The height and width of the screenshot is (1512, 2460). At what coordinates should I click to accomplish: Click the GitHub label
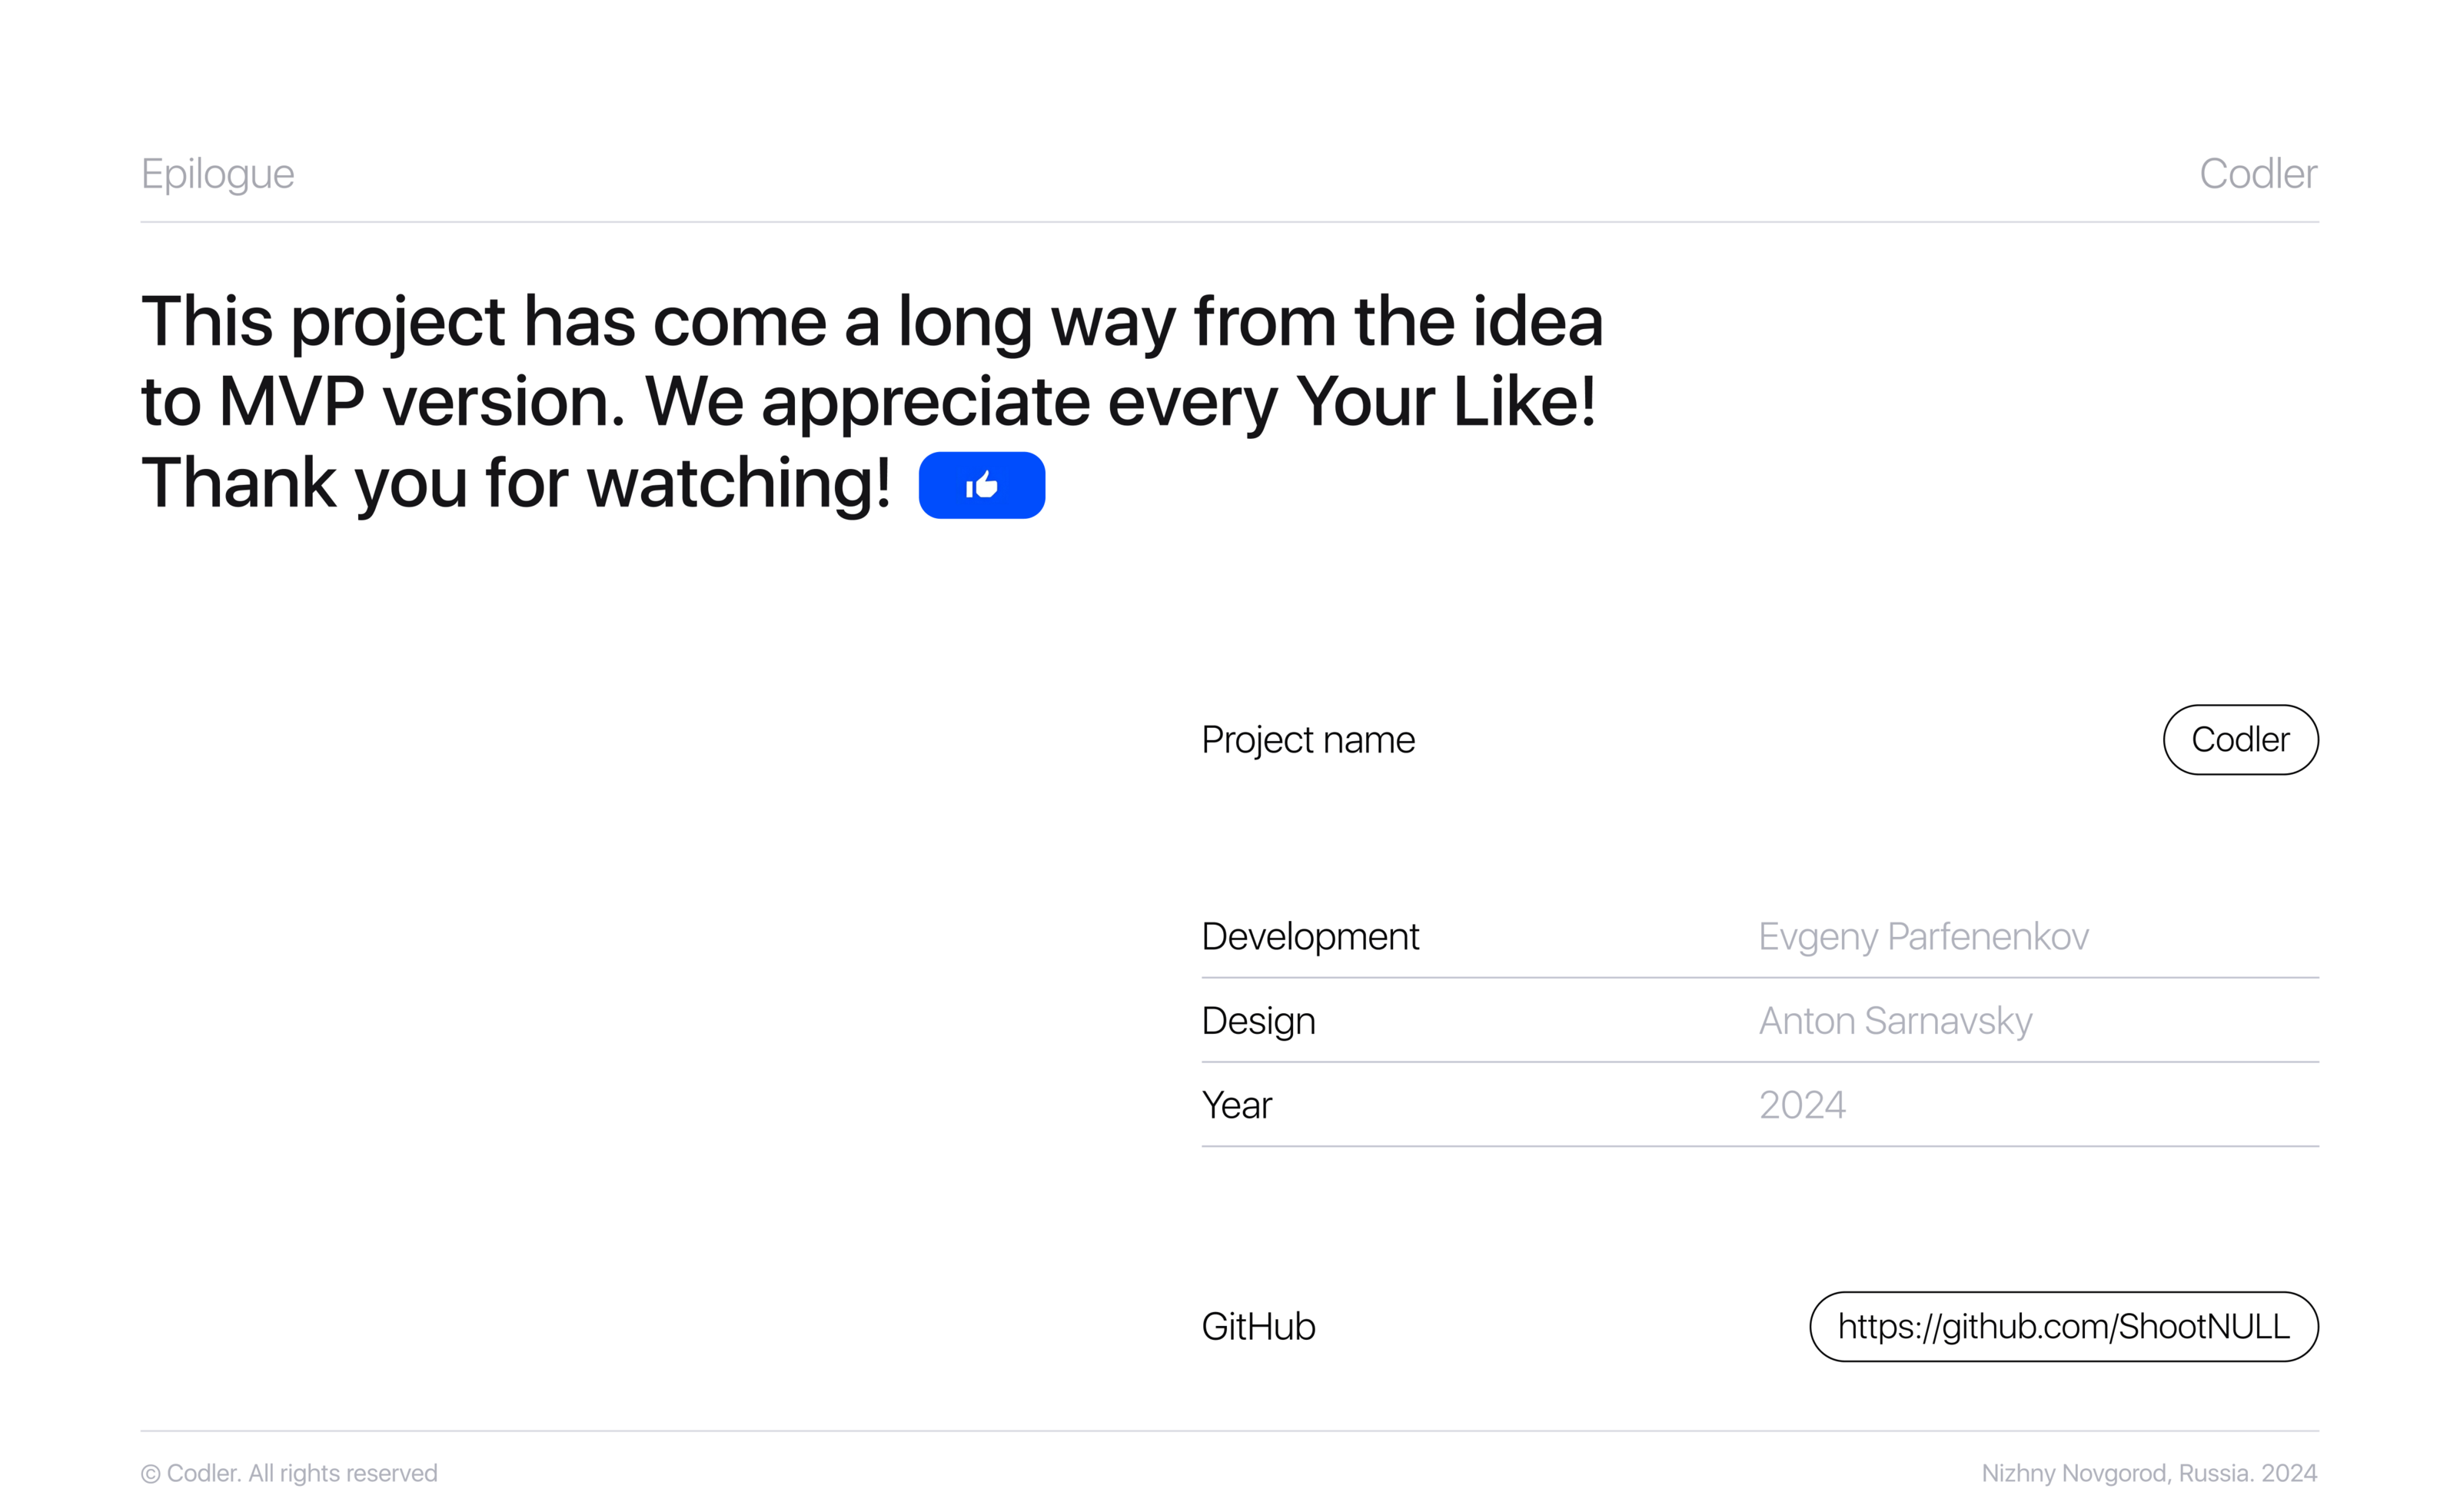(1258, 1326)
